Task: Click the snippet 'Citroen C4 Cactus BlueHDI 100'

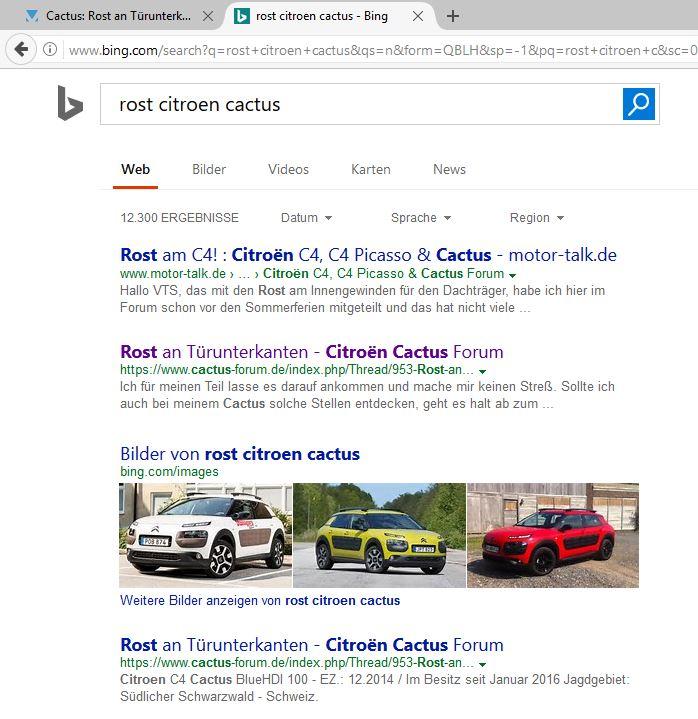Action: tap(214, 679)
